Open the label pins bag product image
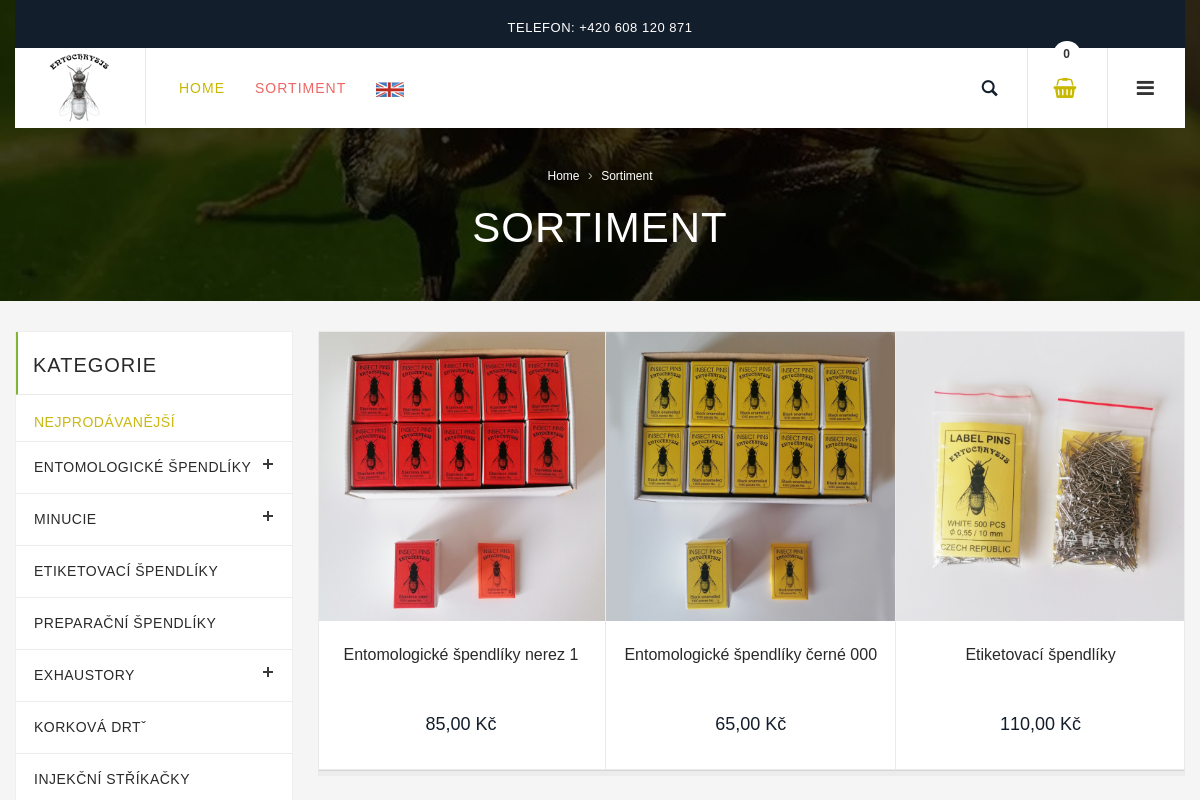The height and width of the screenshot is (800, 1200). pos(1040,476)
